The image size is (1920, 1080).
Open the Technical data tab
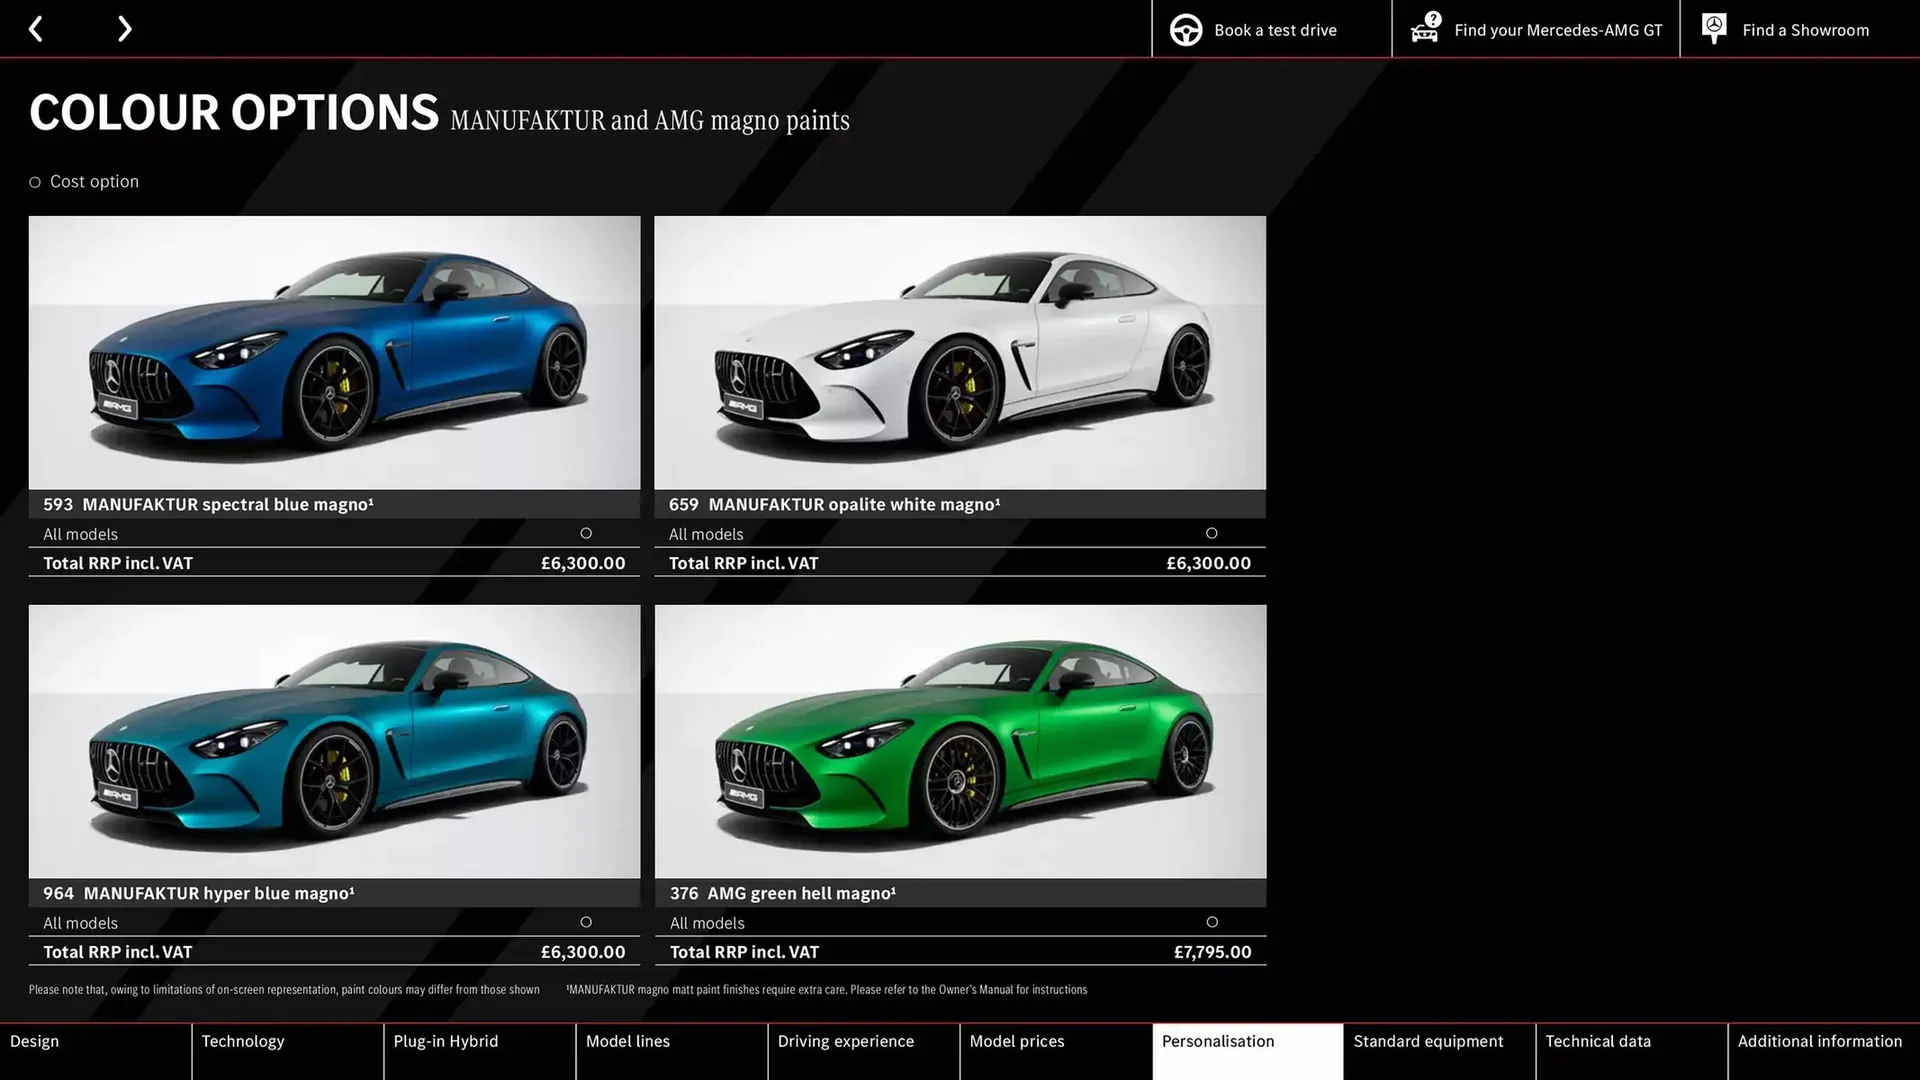[1631, 1051]
